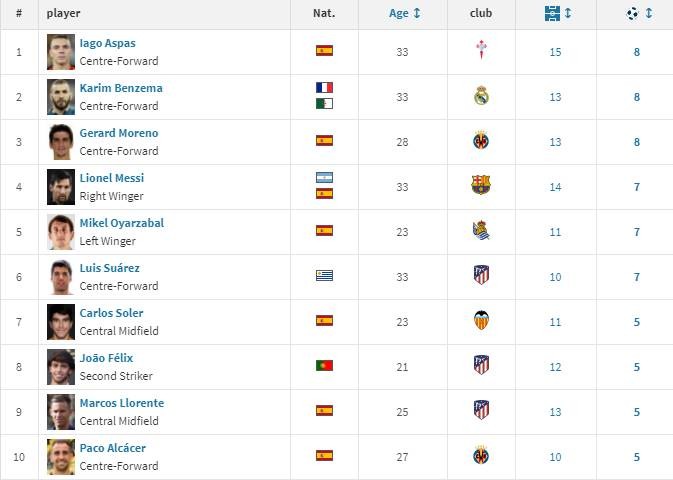Image resolution: width=673 pixels, height=480 pixels.
Task: Click the Portugal flag icon
Action: coord(324,365)
